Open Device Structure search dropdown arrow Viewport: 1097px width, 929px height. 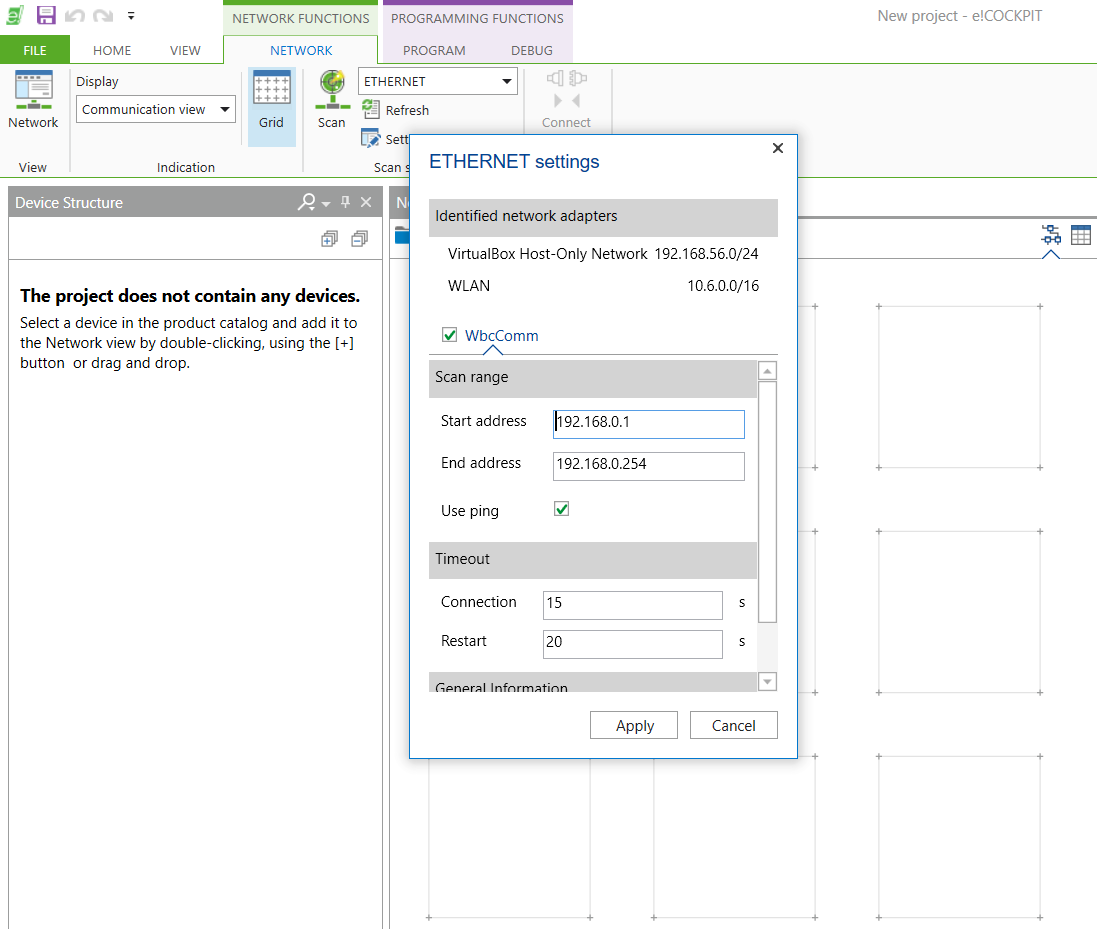[x=326, y=204]
